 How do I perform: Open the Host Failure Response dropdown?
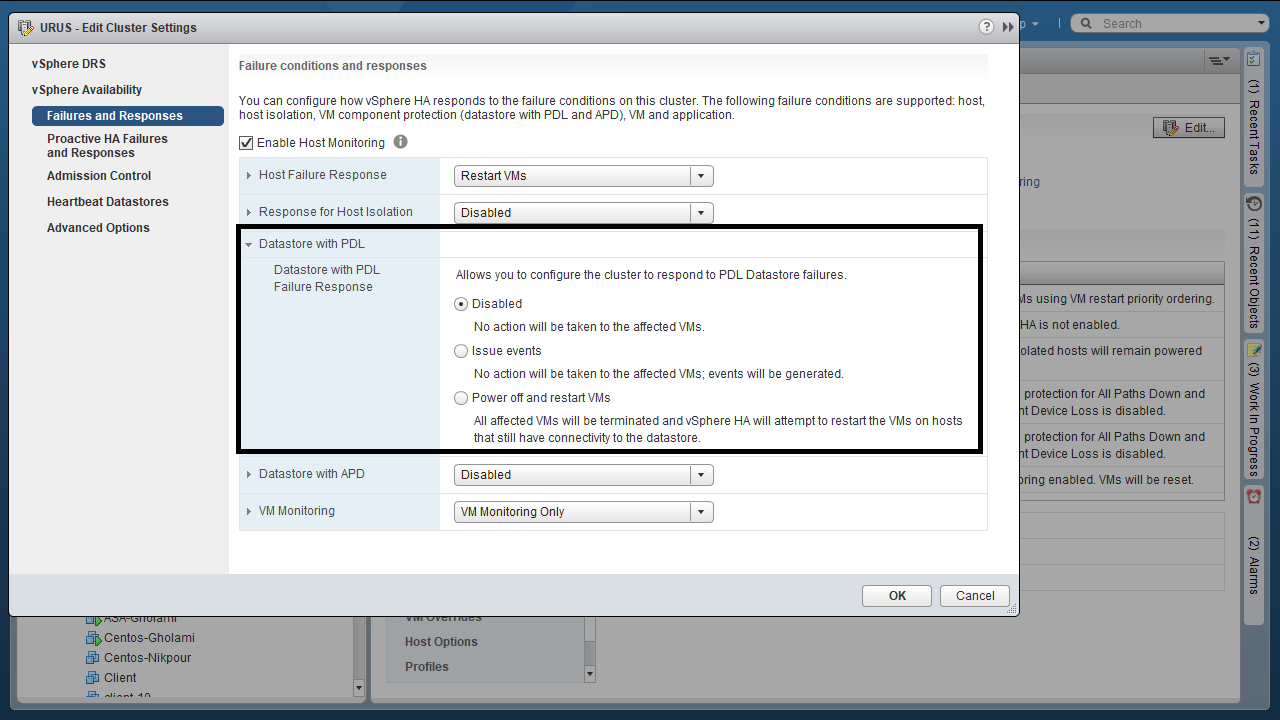point(583,176)
